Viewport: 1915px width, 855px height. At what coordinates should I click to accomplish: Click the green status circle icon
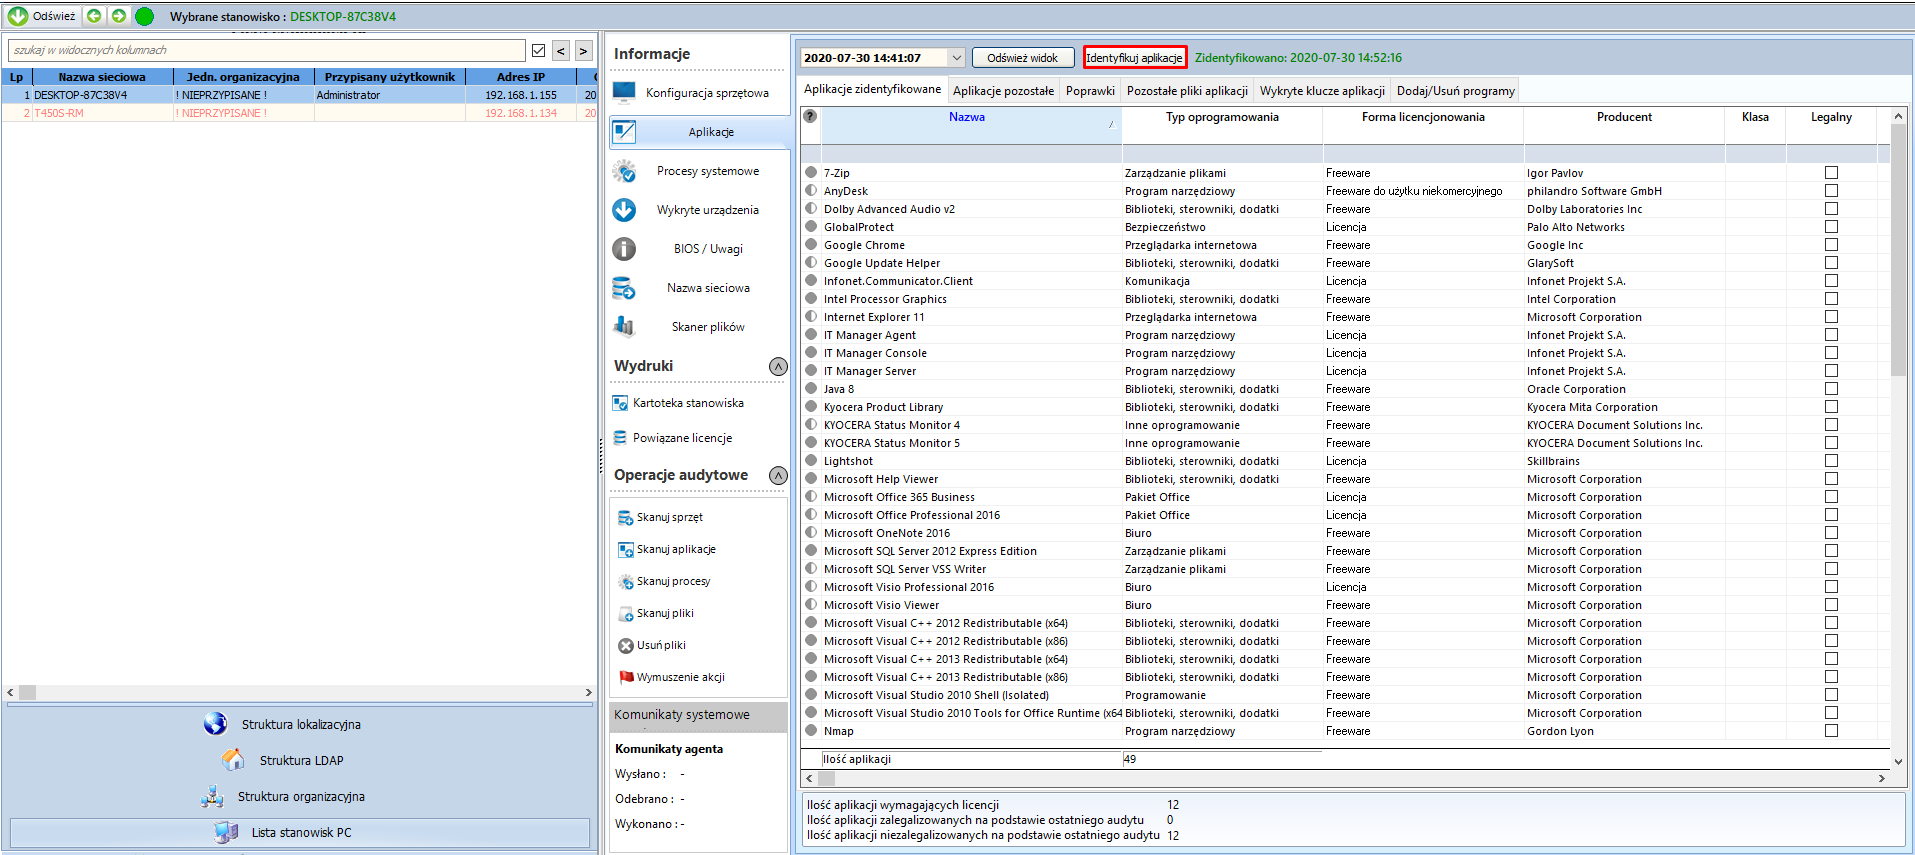click(x=145, y=16)
